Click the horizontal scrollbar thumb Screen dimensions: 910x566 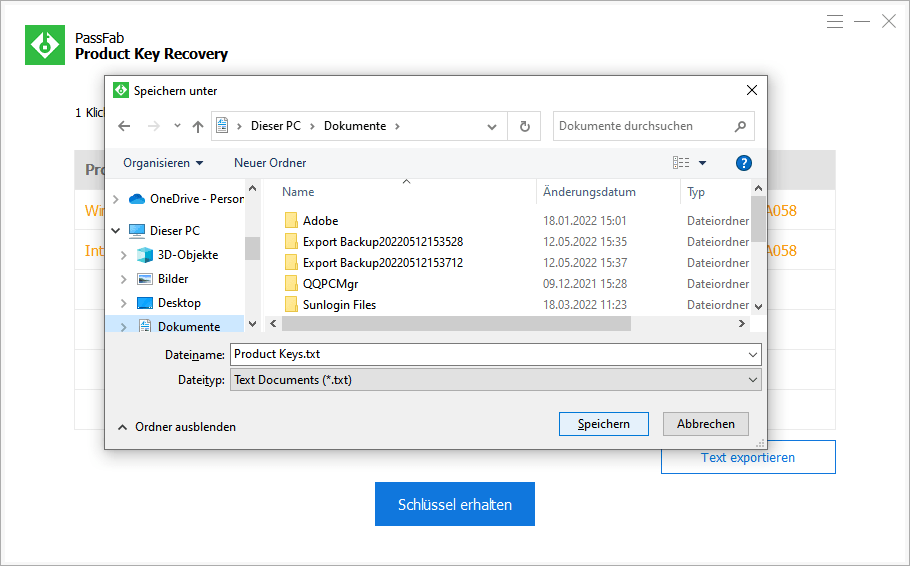456,324
